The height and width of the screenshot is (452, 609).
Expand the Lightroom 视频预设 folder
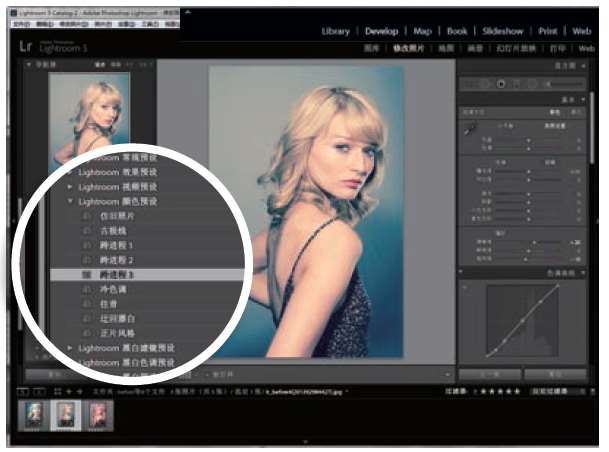[70, 186]
